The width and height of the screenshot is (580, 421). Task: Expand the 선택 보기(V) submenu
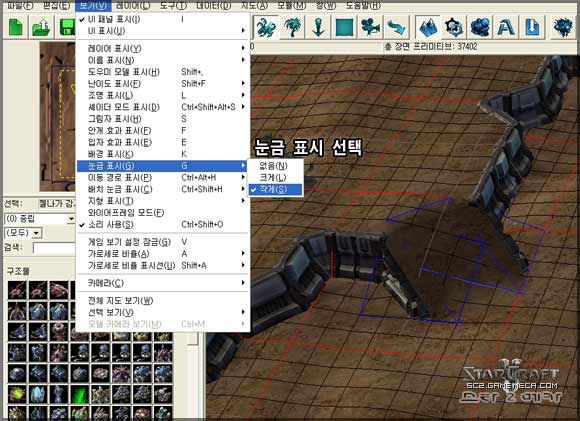point(163,313)
